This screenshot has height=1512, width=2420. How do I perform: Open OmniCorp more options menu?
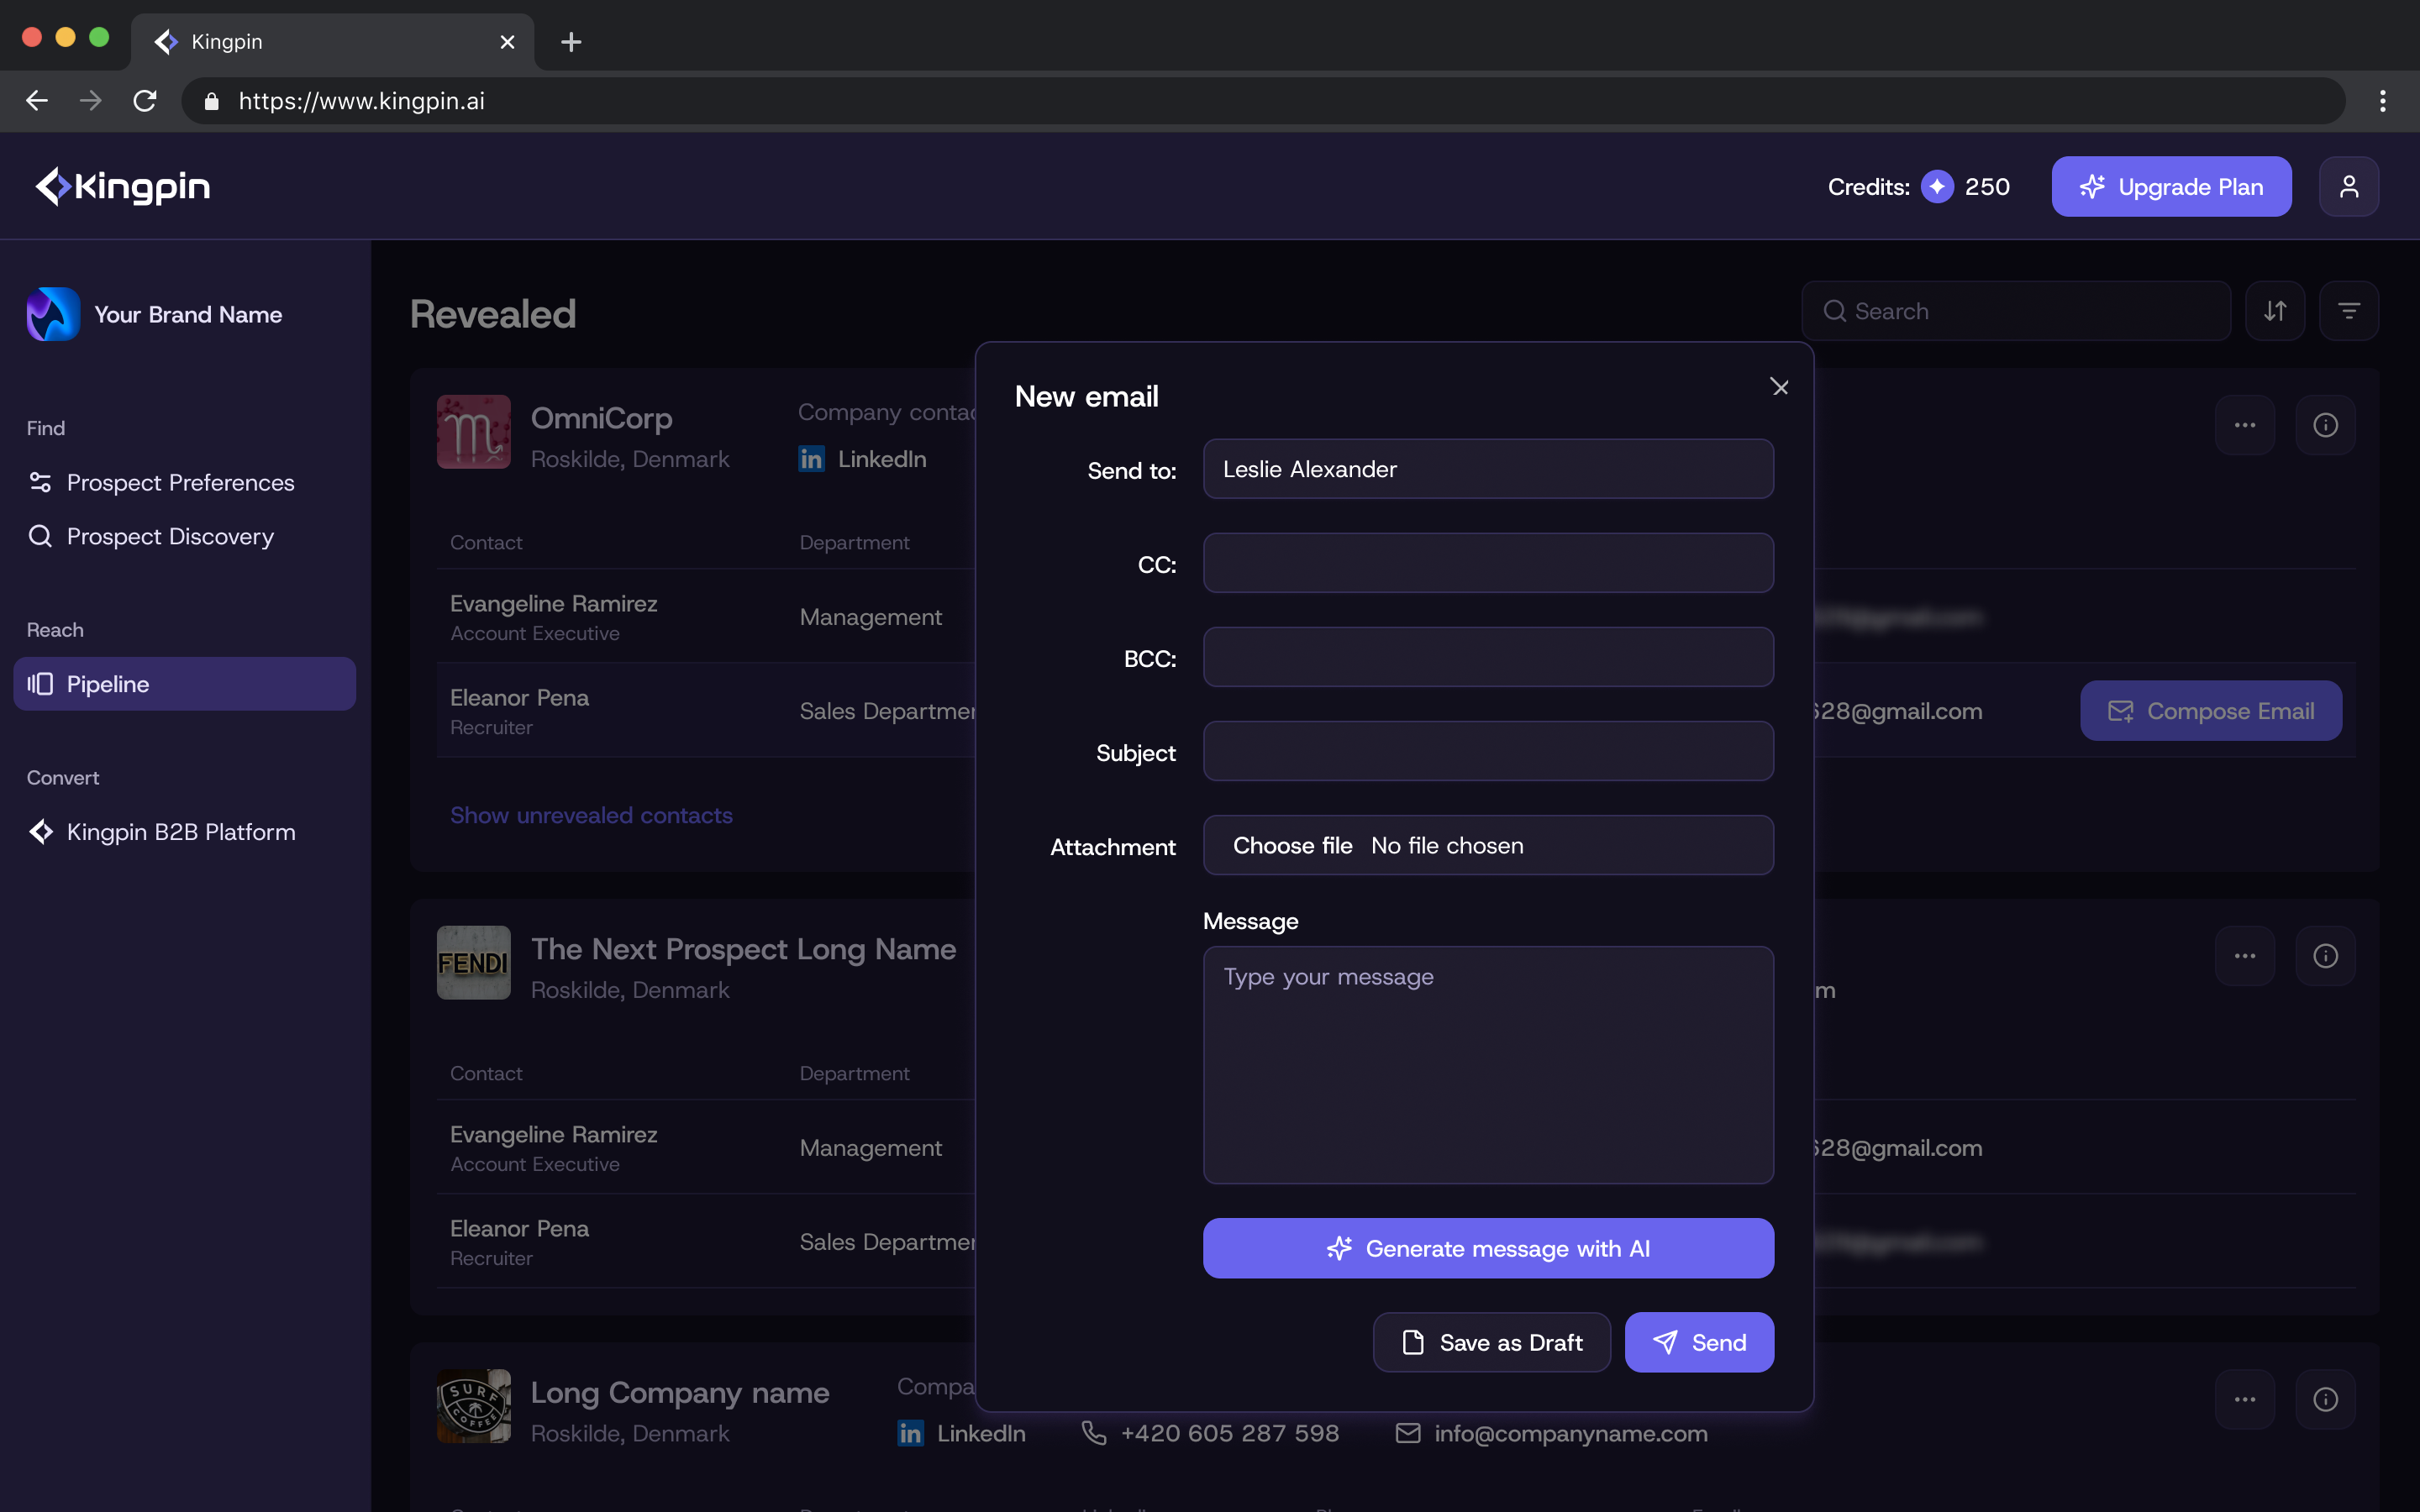(2245, 425)
